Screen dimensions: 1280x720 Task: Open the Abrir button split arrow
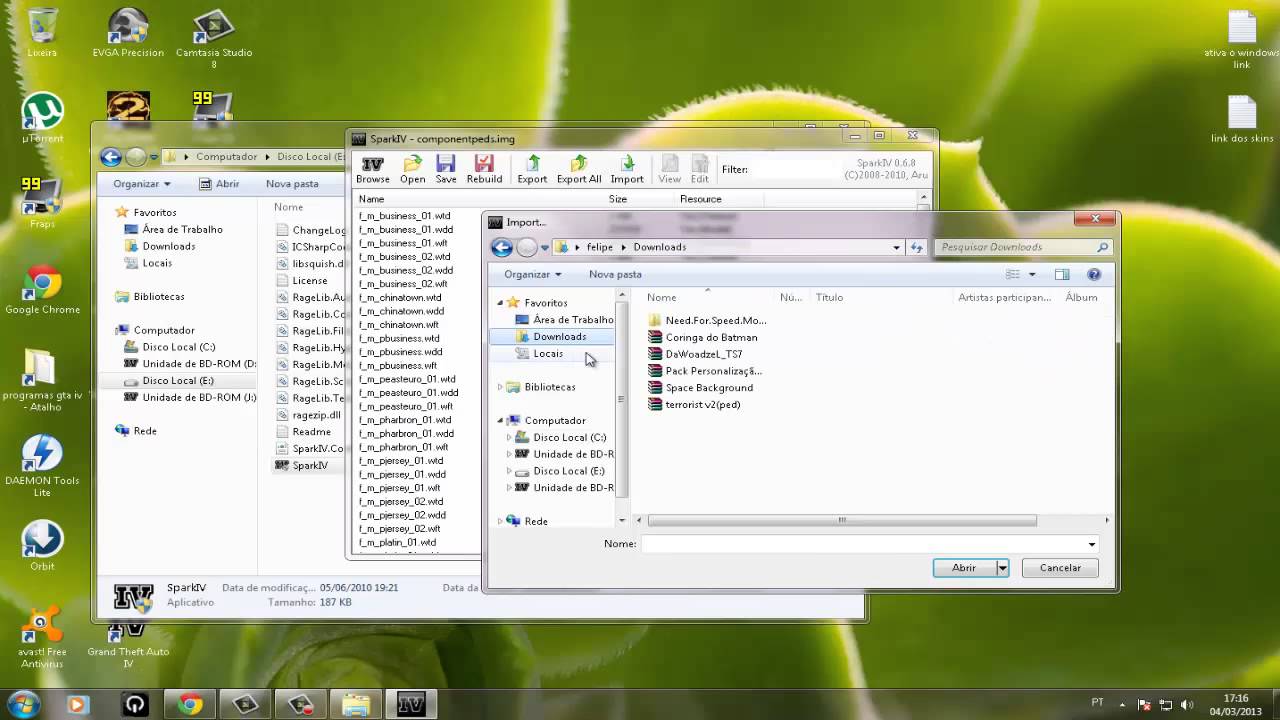pyautogui.click(x=1002, y=568)
